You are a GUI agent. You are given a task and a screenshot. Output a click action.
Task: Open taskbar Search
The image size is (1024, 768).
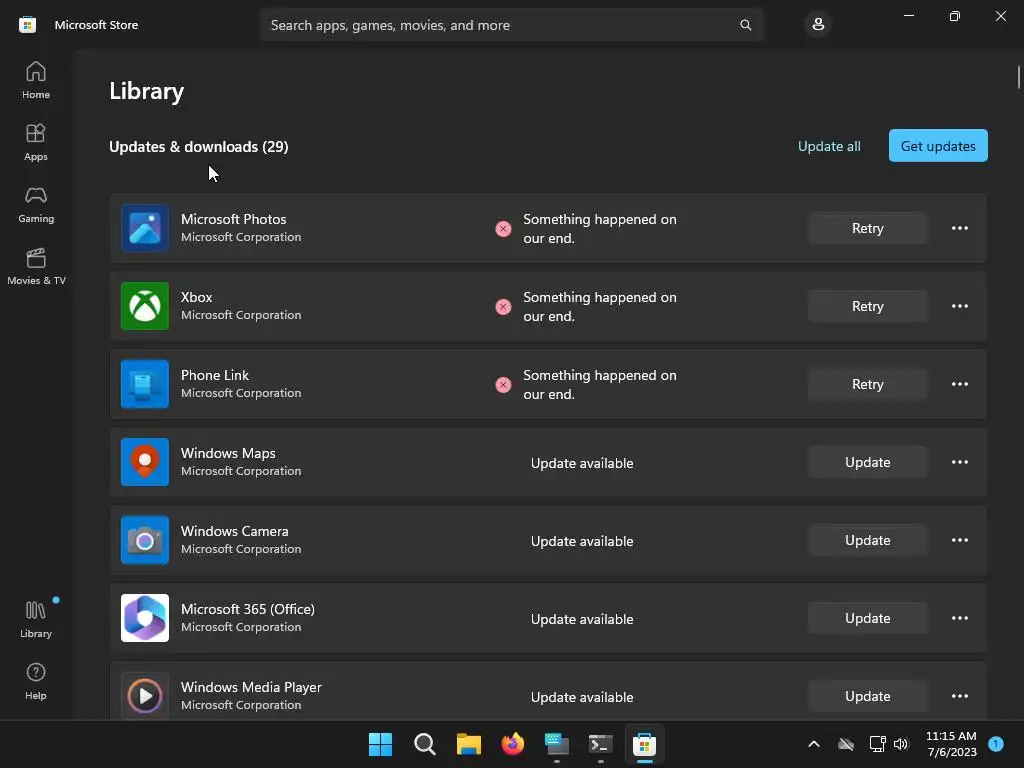[x=424, y=744]
